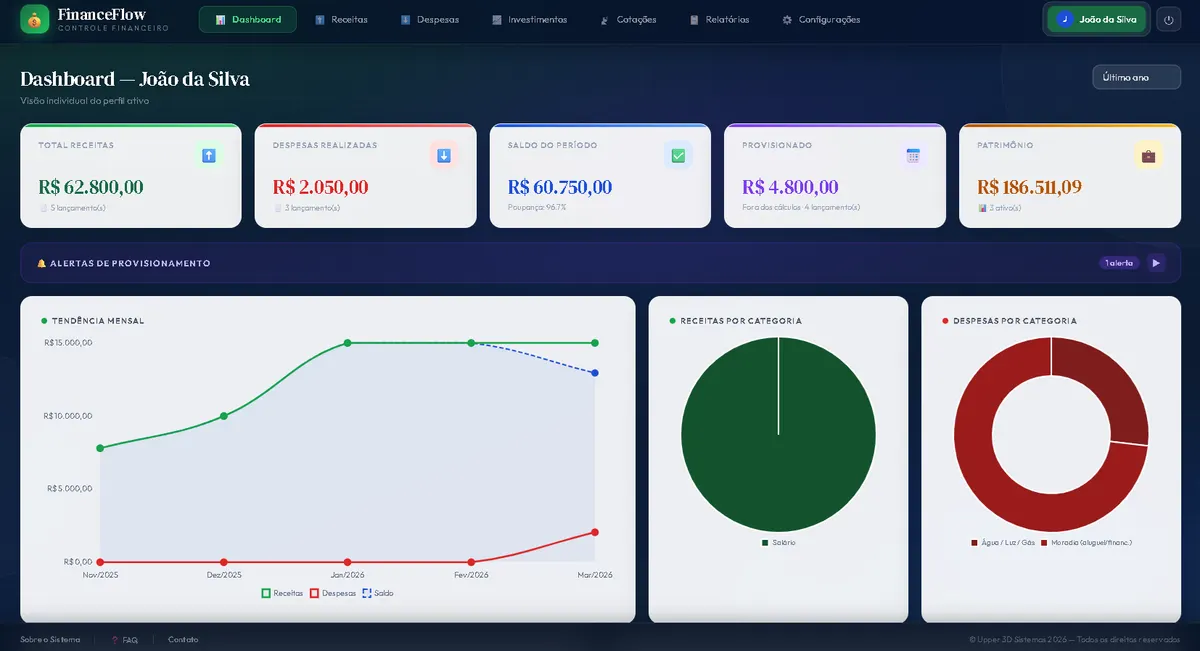Image resolution: width=1200 pixels, height=651 pixels.
Task: Open the Despesas tab
Action: (430, 19)
